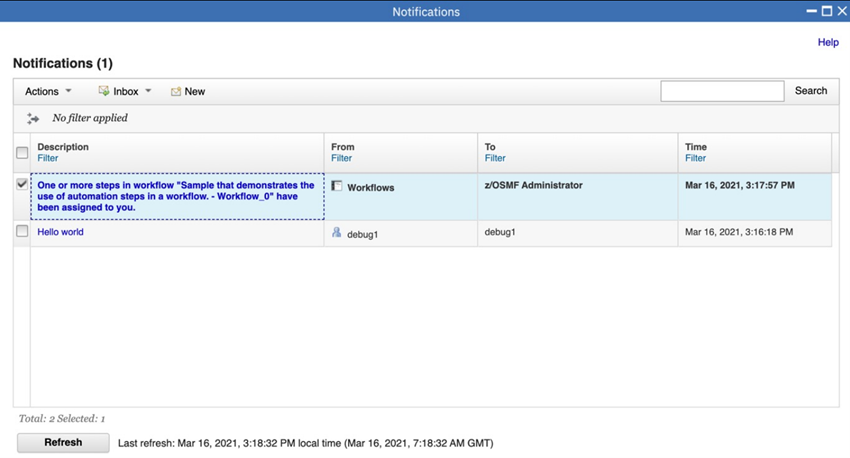The image size is (850, 458).
Task: Sort by the From column header
Action: point(343,147)
